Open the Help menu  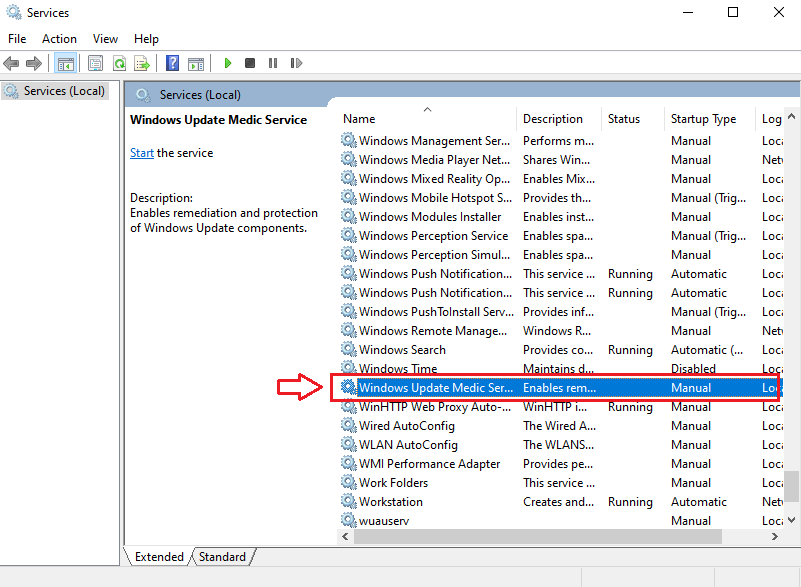pyautogui.click(x=146, y=39)
